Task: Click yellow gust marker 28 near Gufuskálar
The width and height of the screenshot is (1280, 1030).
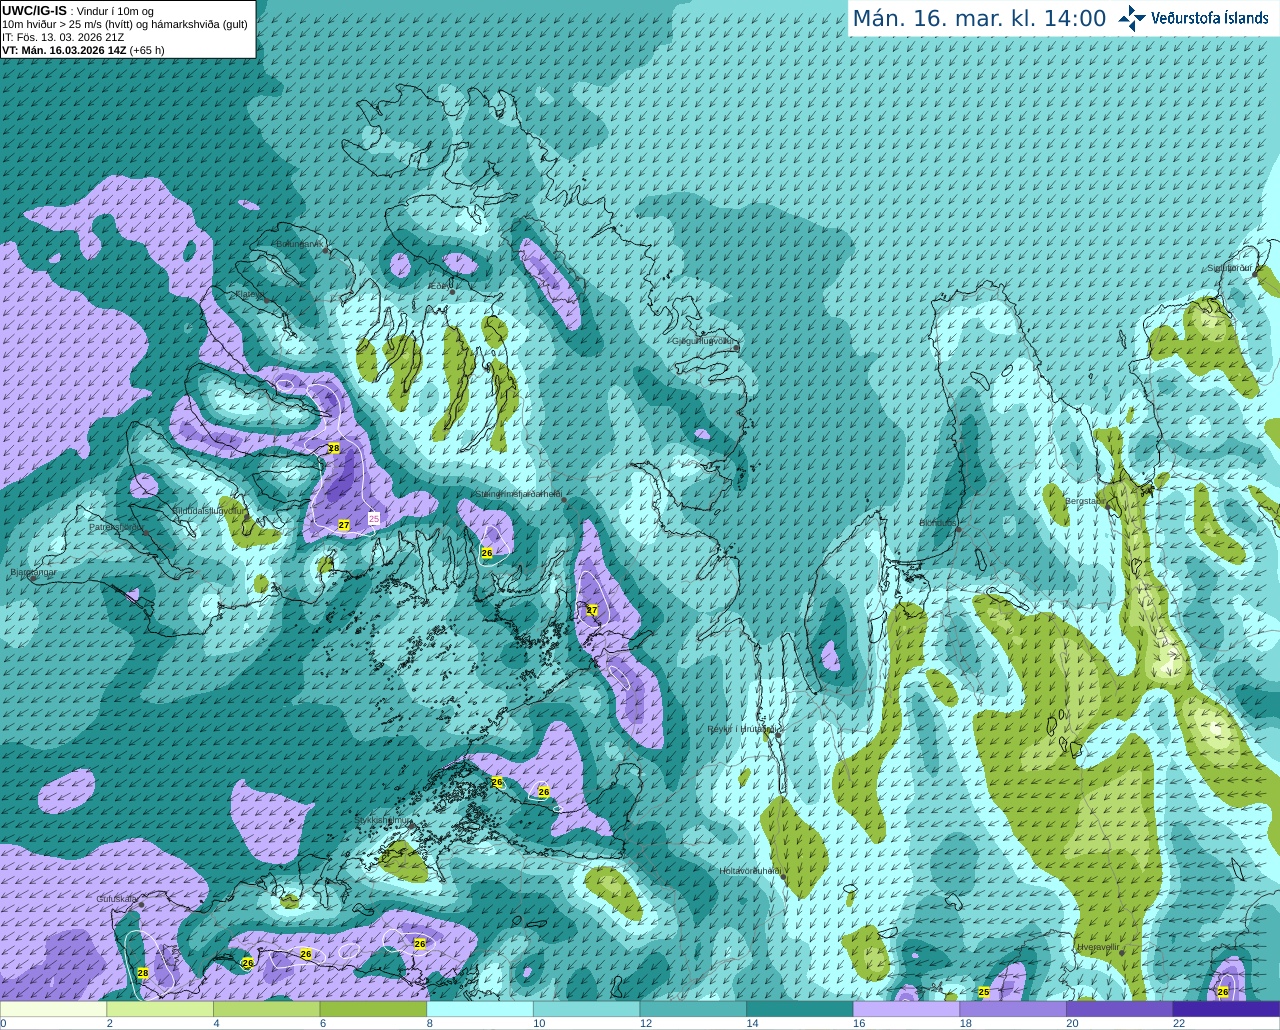Action: click(143, 973)
